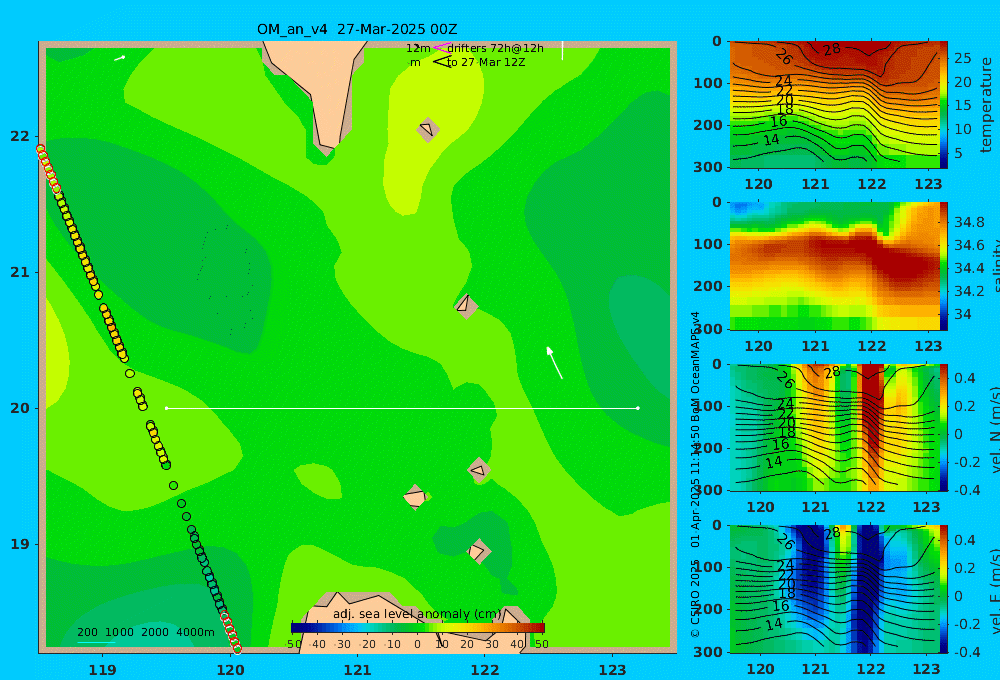This screenshot has width=1000, height=680.
Task: Click the 34.8 tick on the salinity scale
Action: pos(969,222)
